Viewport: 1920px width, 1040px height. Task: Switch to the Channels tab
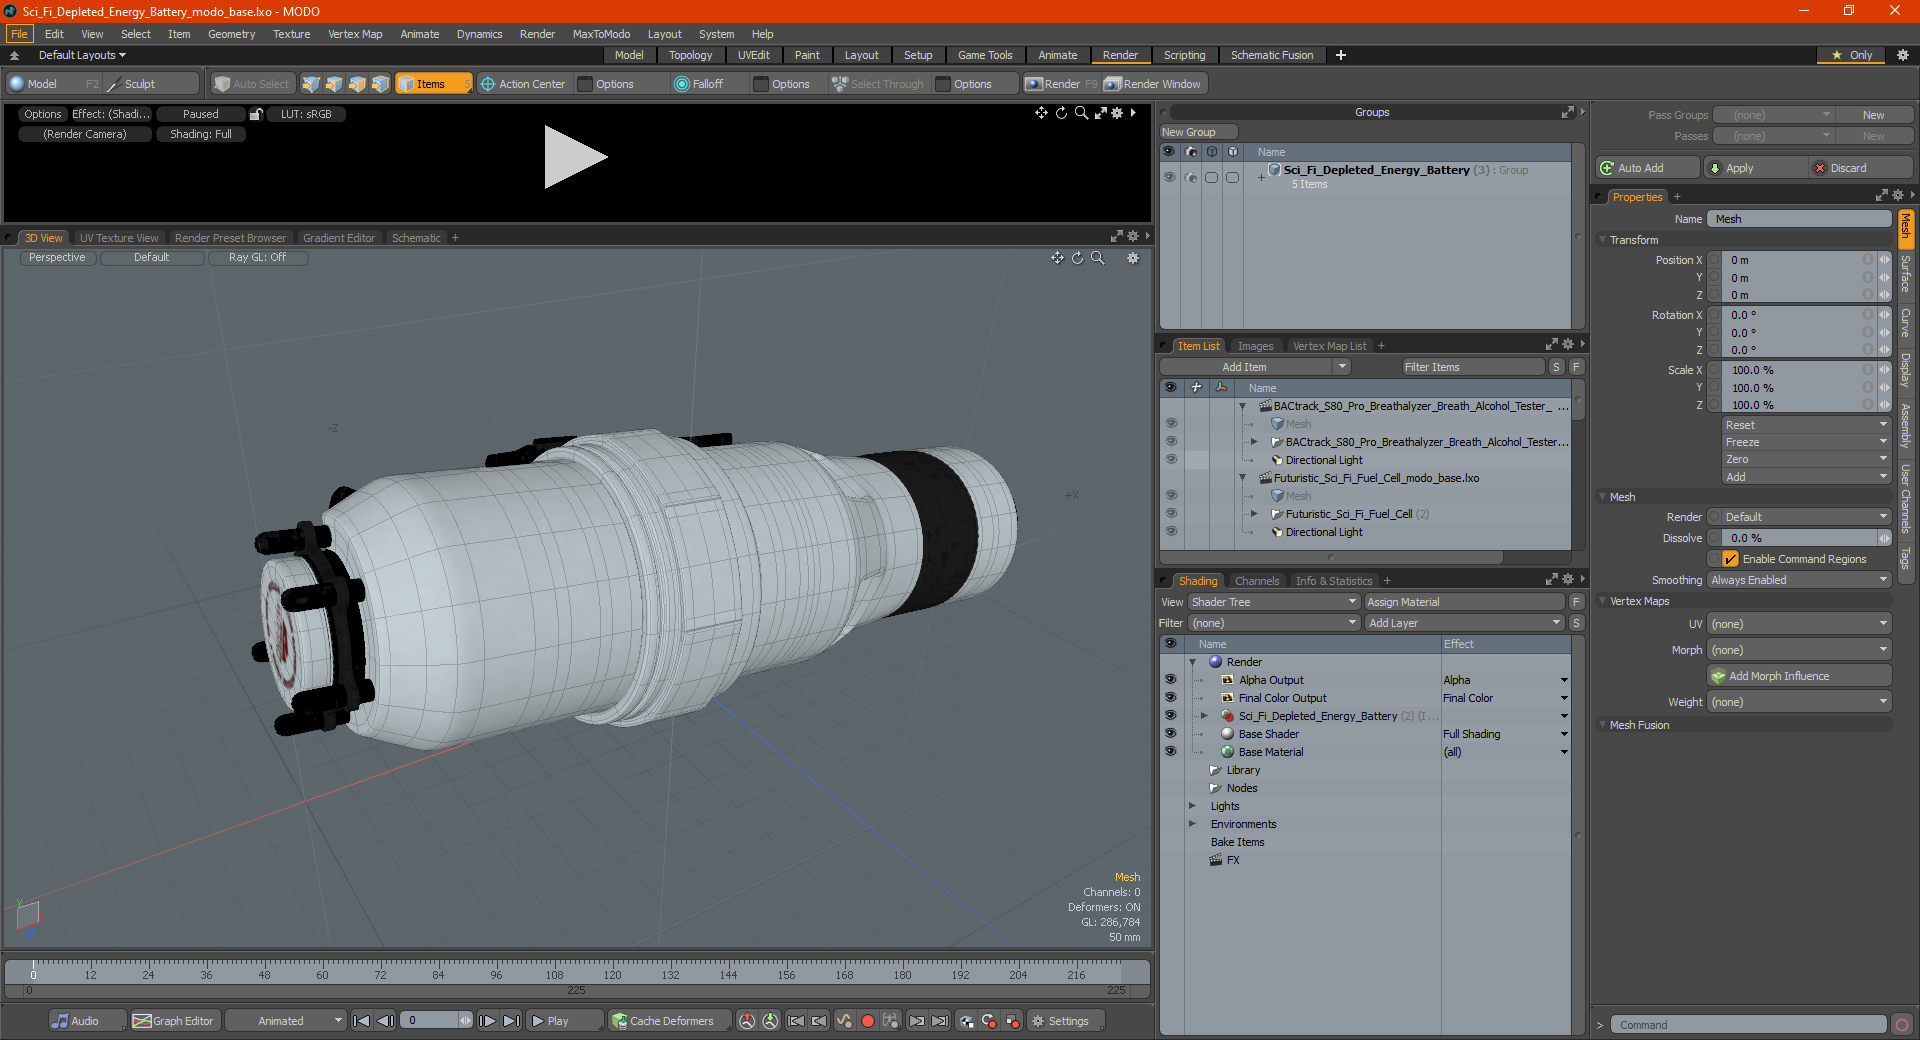click(x=1256, y=581)
